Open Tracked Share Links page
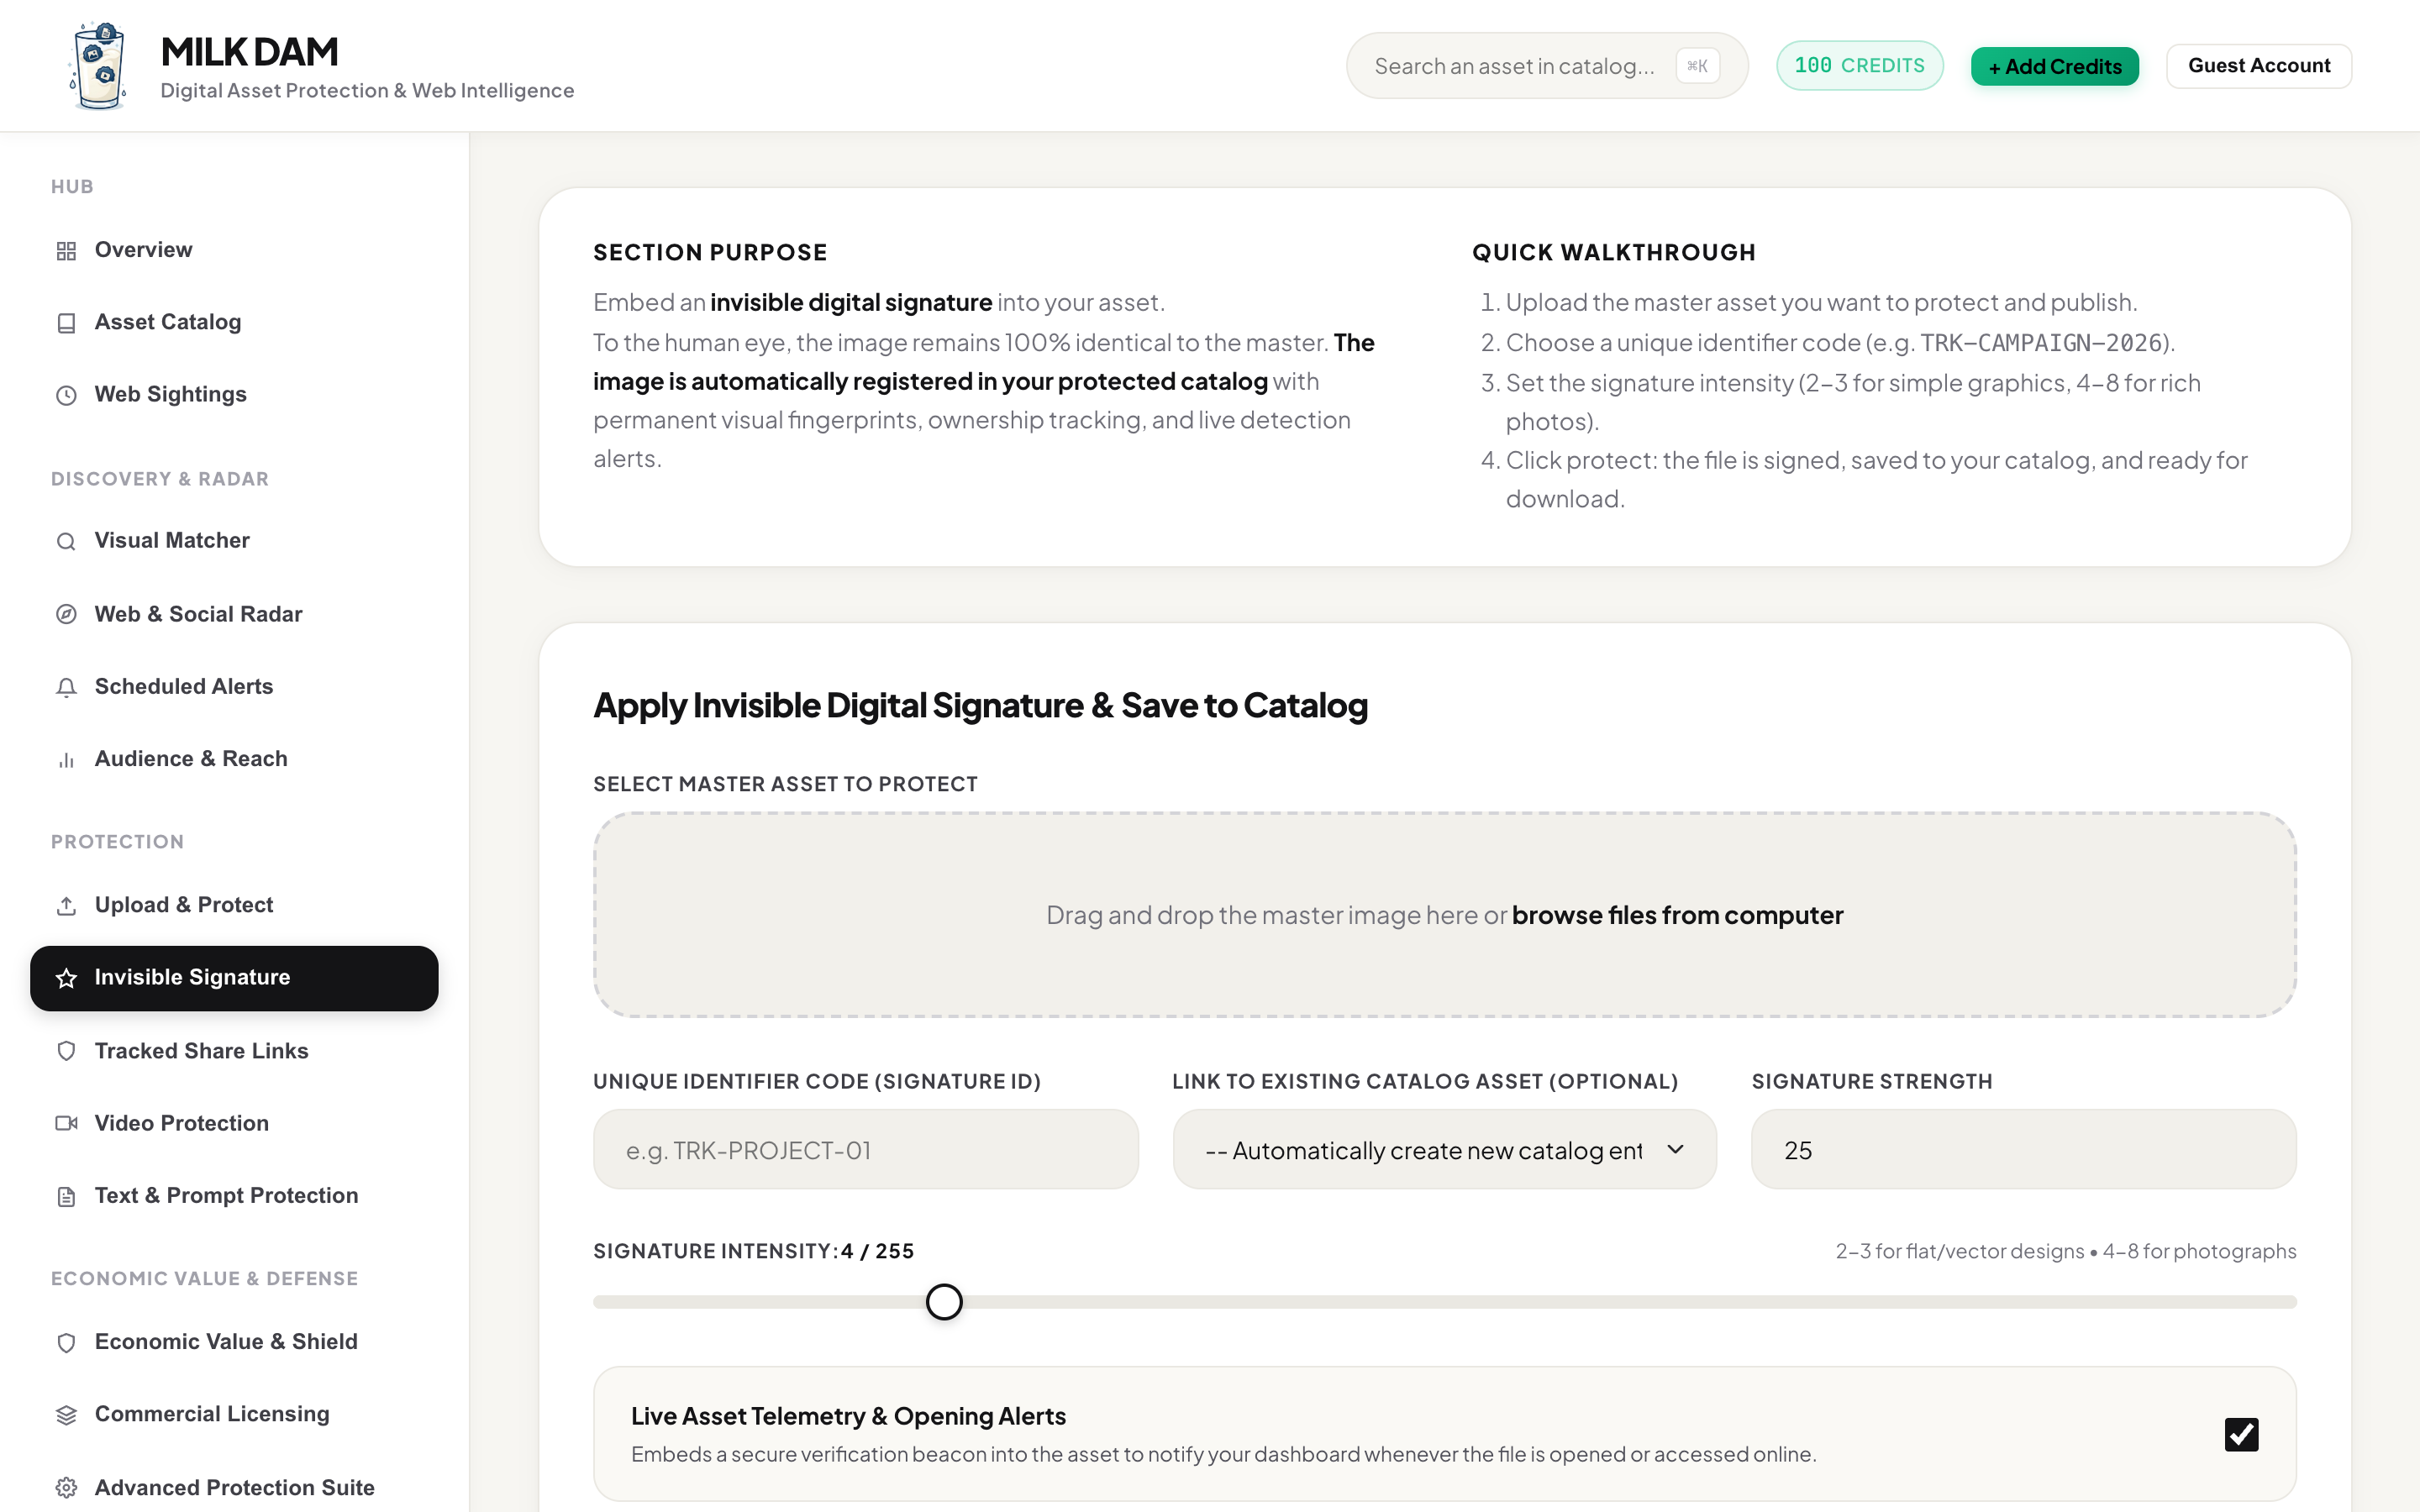The height and width of the screenshot is (1512, 2420). (234, 1051)
